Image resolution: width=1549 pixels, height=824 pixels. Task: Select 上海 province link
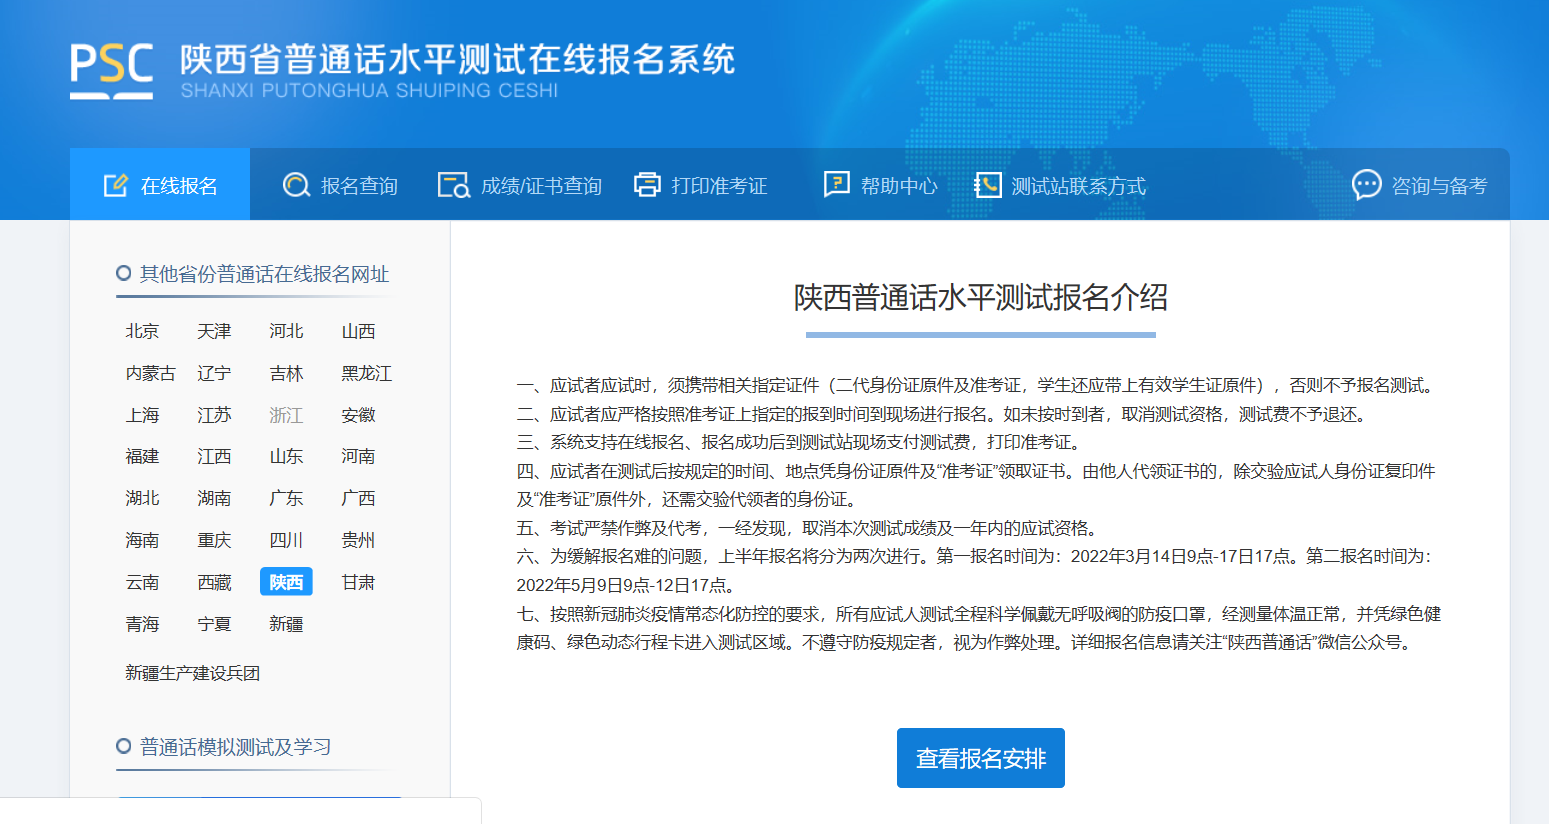click(x=142, y=415)
